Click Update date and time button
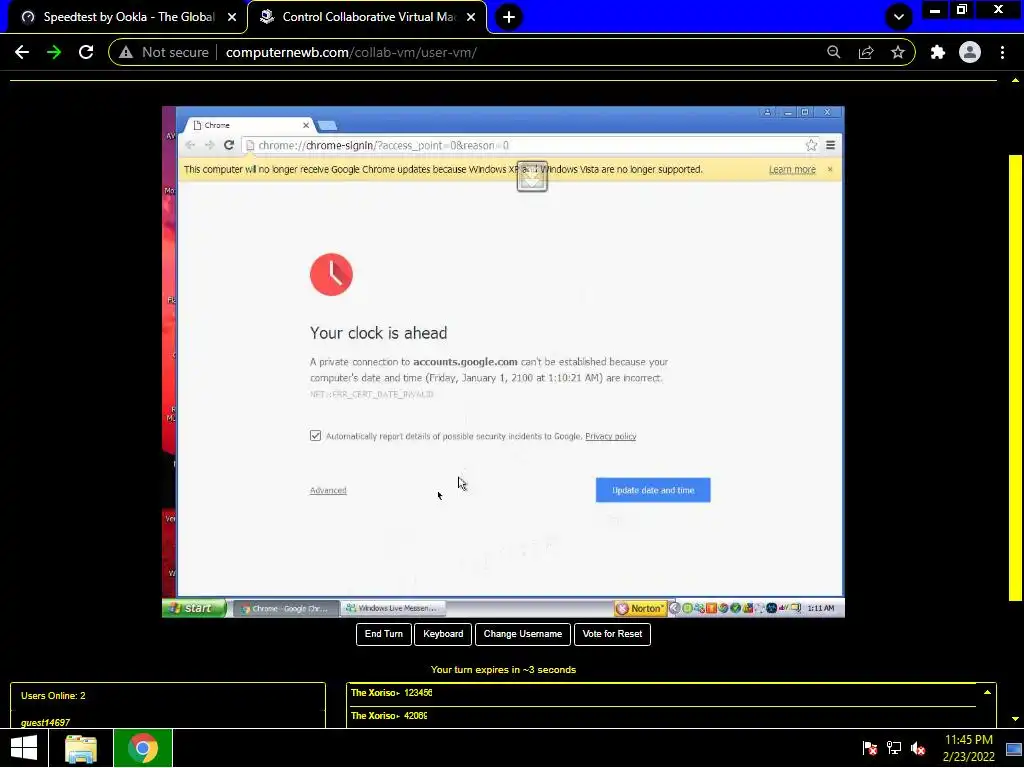 (x=653, y=490)
